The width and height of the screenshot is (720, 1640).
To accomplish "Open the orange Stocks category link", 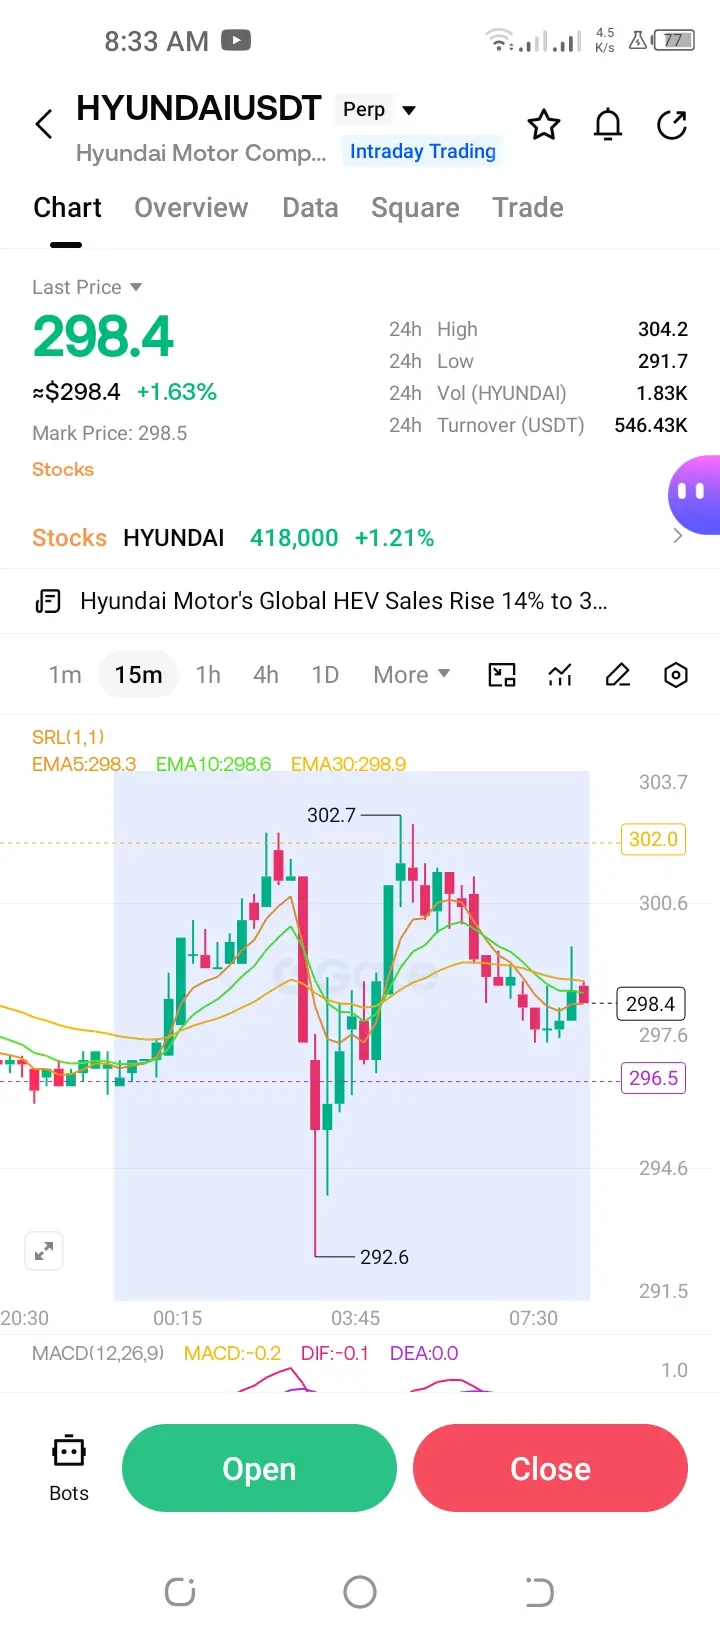I will coord(63,469).
